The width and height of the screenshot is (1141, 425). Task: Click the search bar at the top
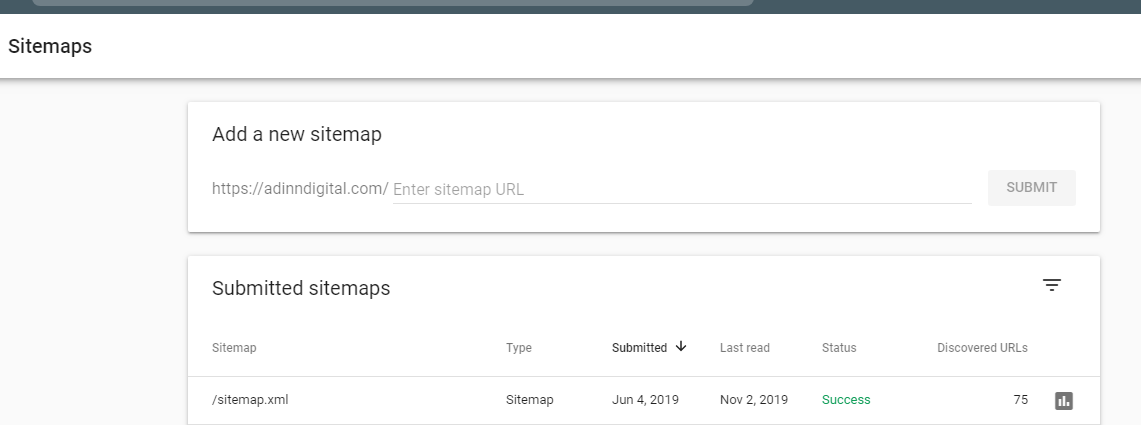(x=392, y=3)
